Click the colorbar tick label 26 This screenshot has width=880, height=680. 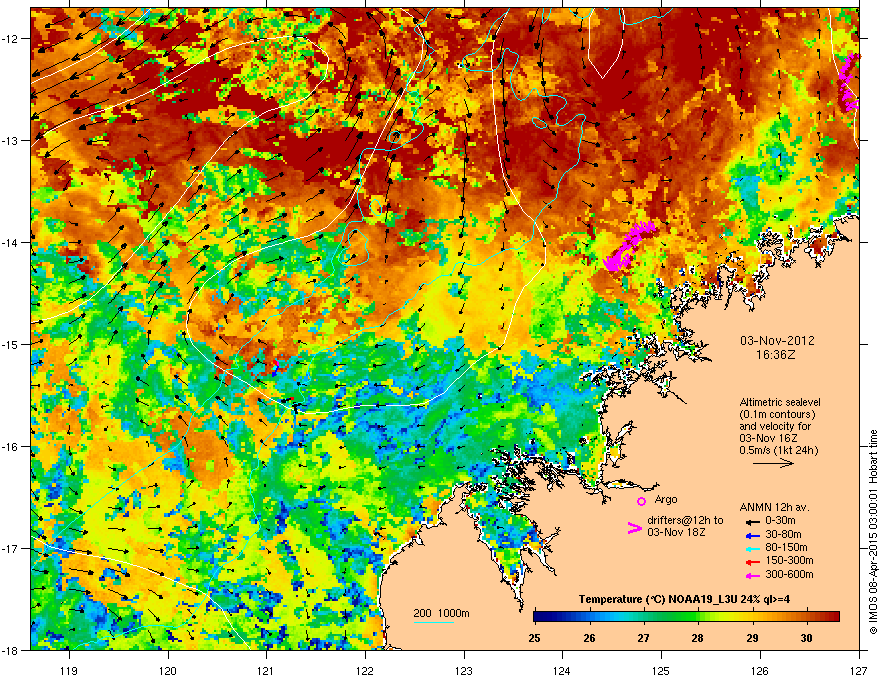tap(589, 638)
